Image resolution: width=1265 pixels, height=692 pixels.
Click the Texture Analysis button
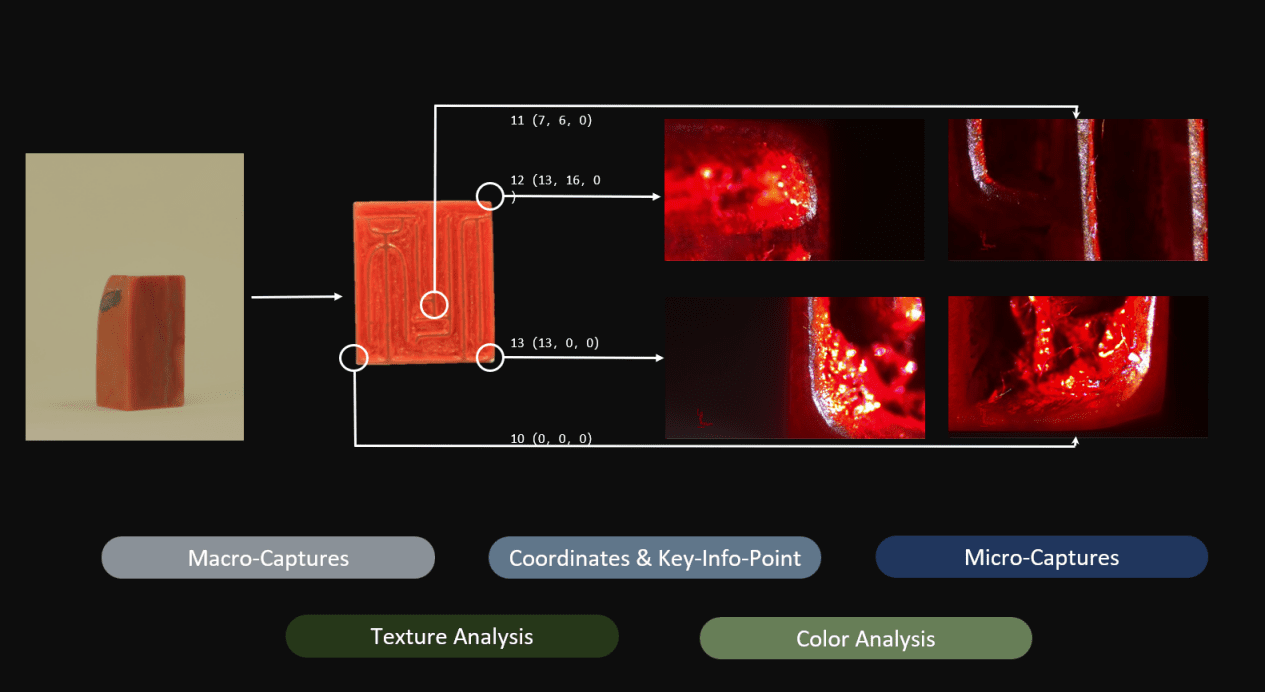click(452, 636)
